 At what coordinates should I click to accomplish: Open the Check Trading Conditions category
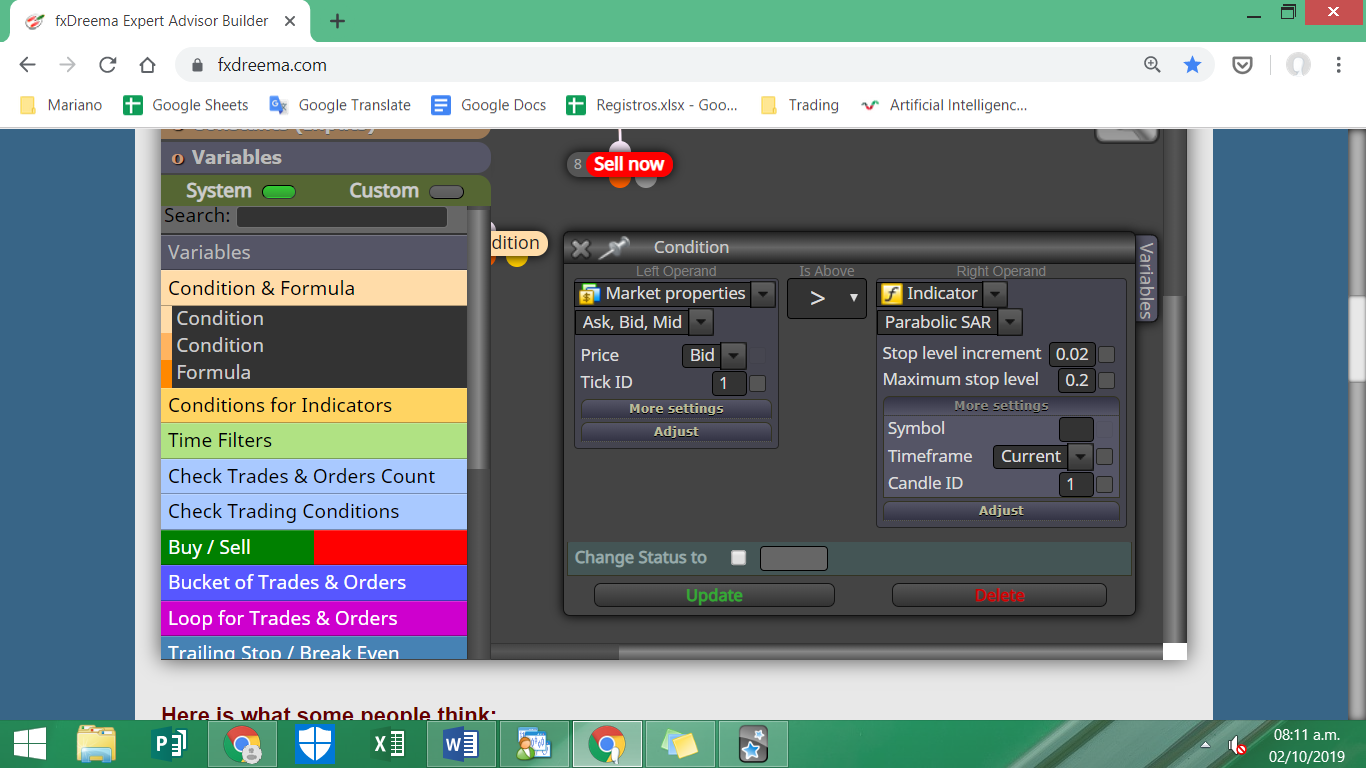pos(314,511)
